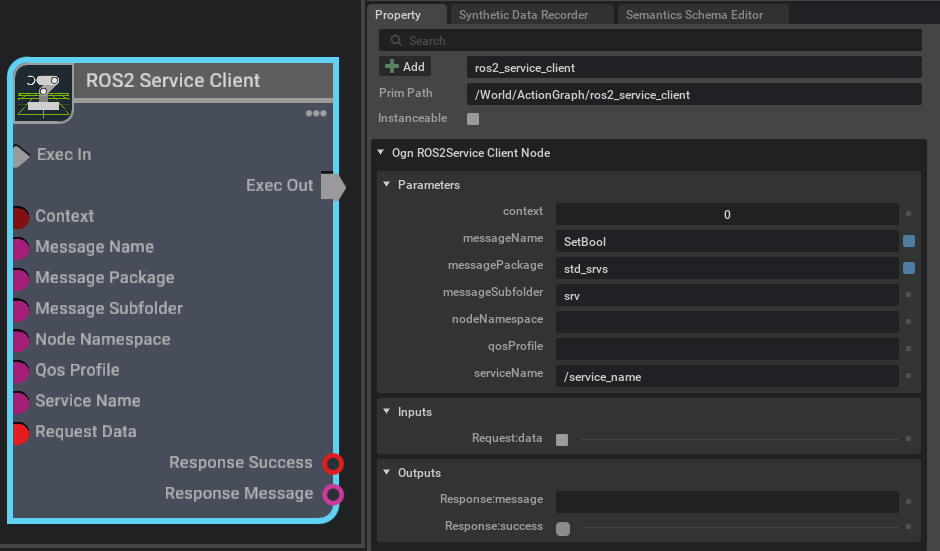Viewport: 940px width, 551px height.
Task: Collapse the Parameters section
Action: pos(387,185)
